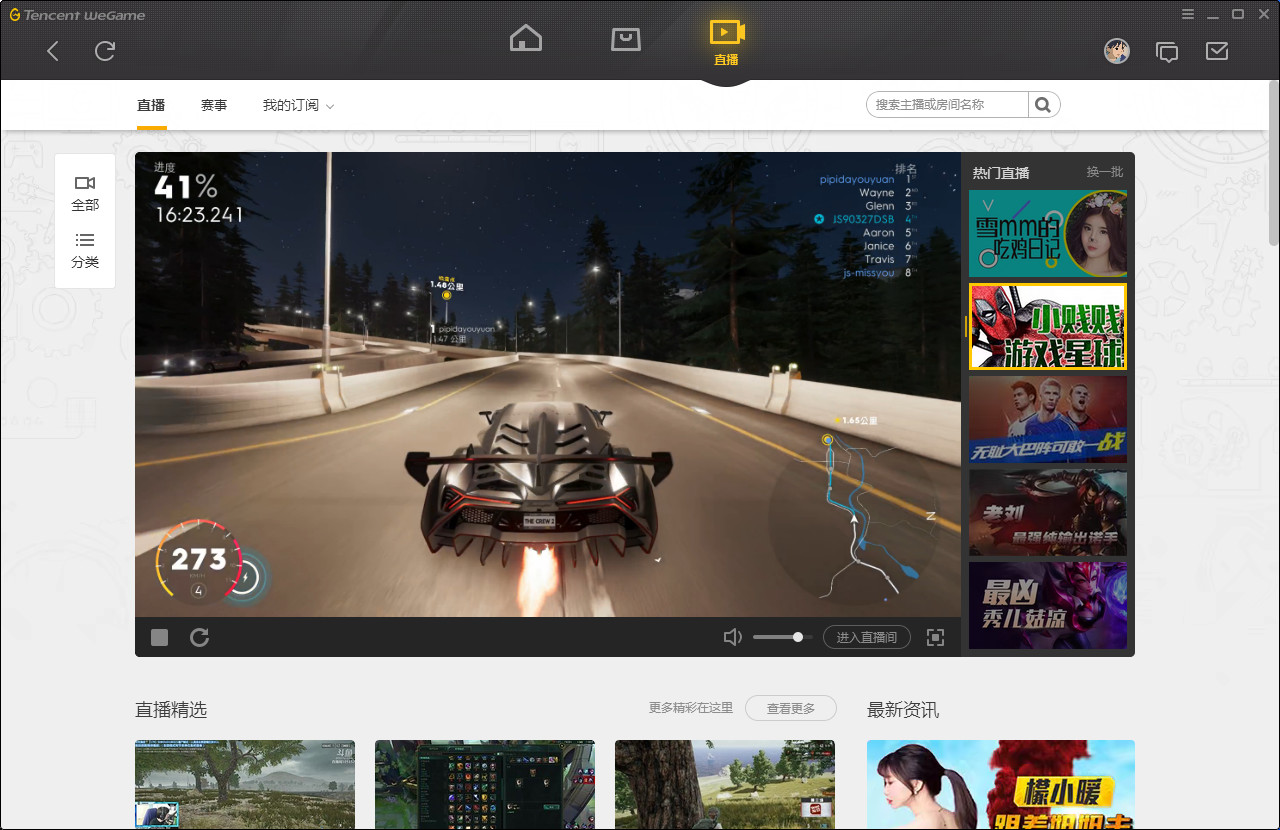Open the WeGame main menu hamburger icon
This screenshot has width=1280, height=830.
click(1188, 14)
